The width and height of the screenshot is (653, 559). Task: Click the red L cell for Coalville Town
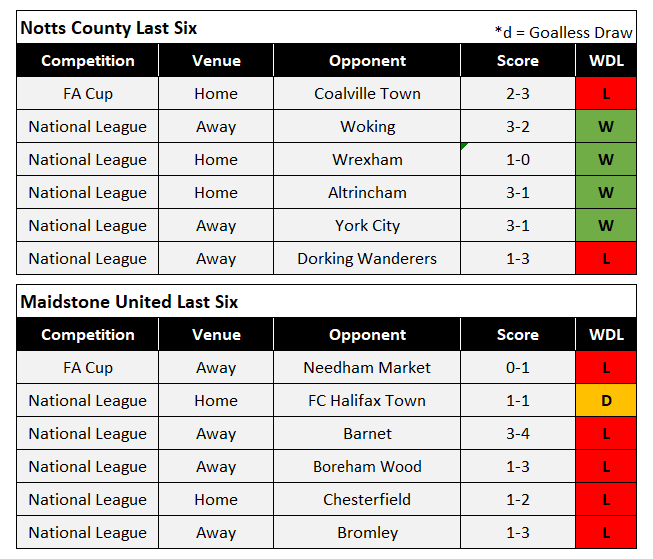click(x=606, y=94)
